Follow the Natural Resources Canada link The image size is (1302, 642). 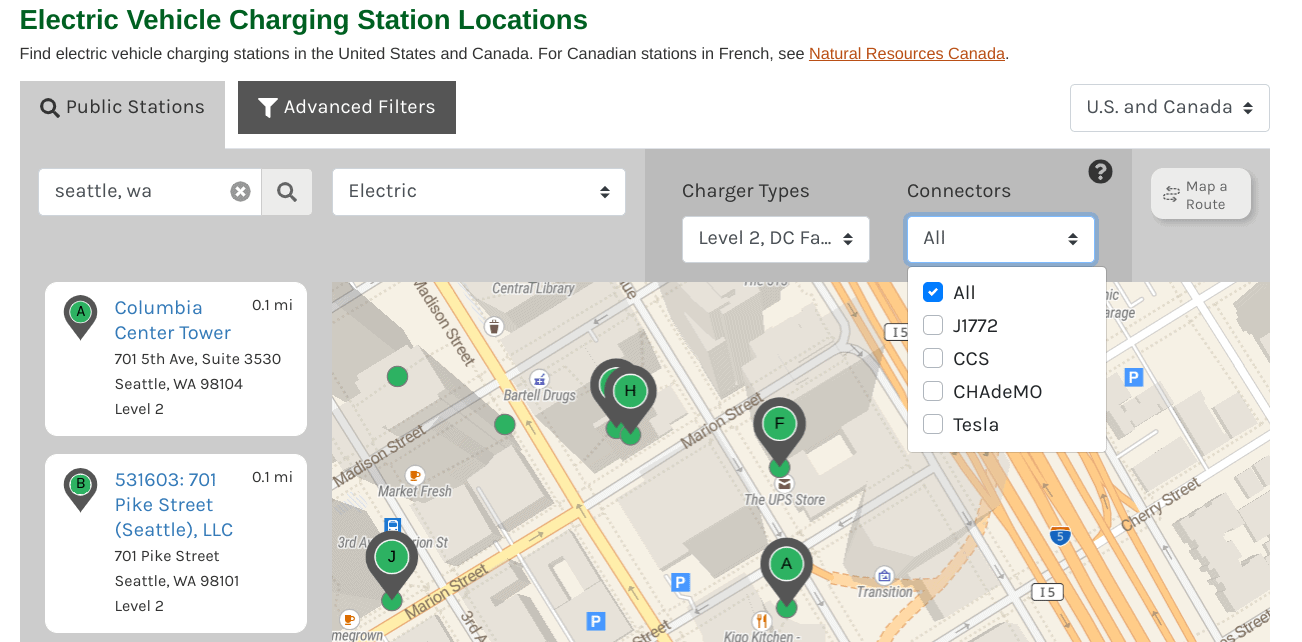point(906,54)
